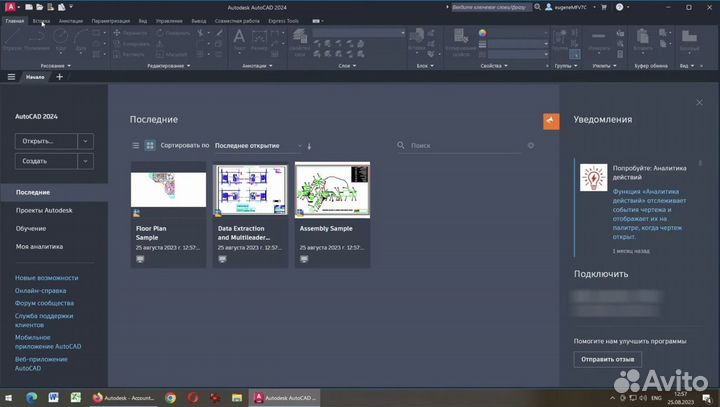Click the orange pin announcements icon
The height and width of the screenshot is (407, 720).
(x=551, y=120)
